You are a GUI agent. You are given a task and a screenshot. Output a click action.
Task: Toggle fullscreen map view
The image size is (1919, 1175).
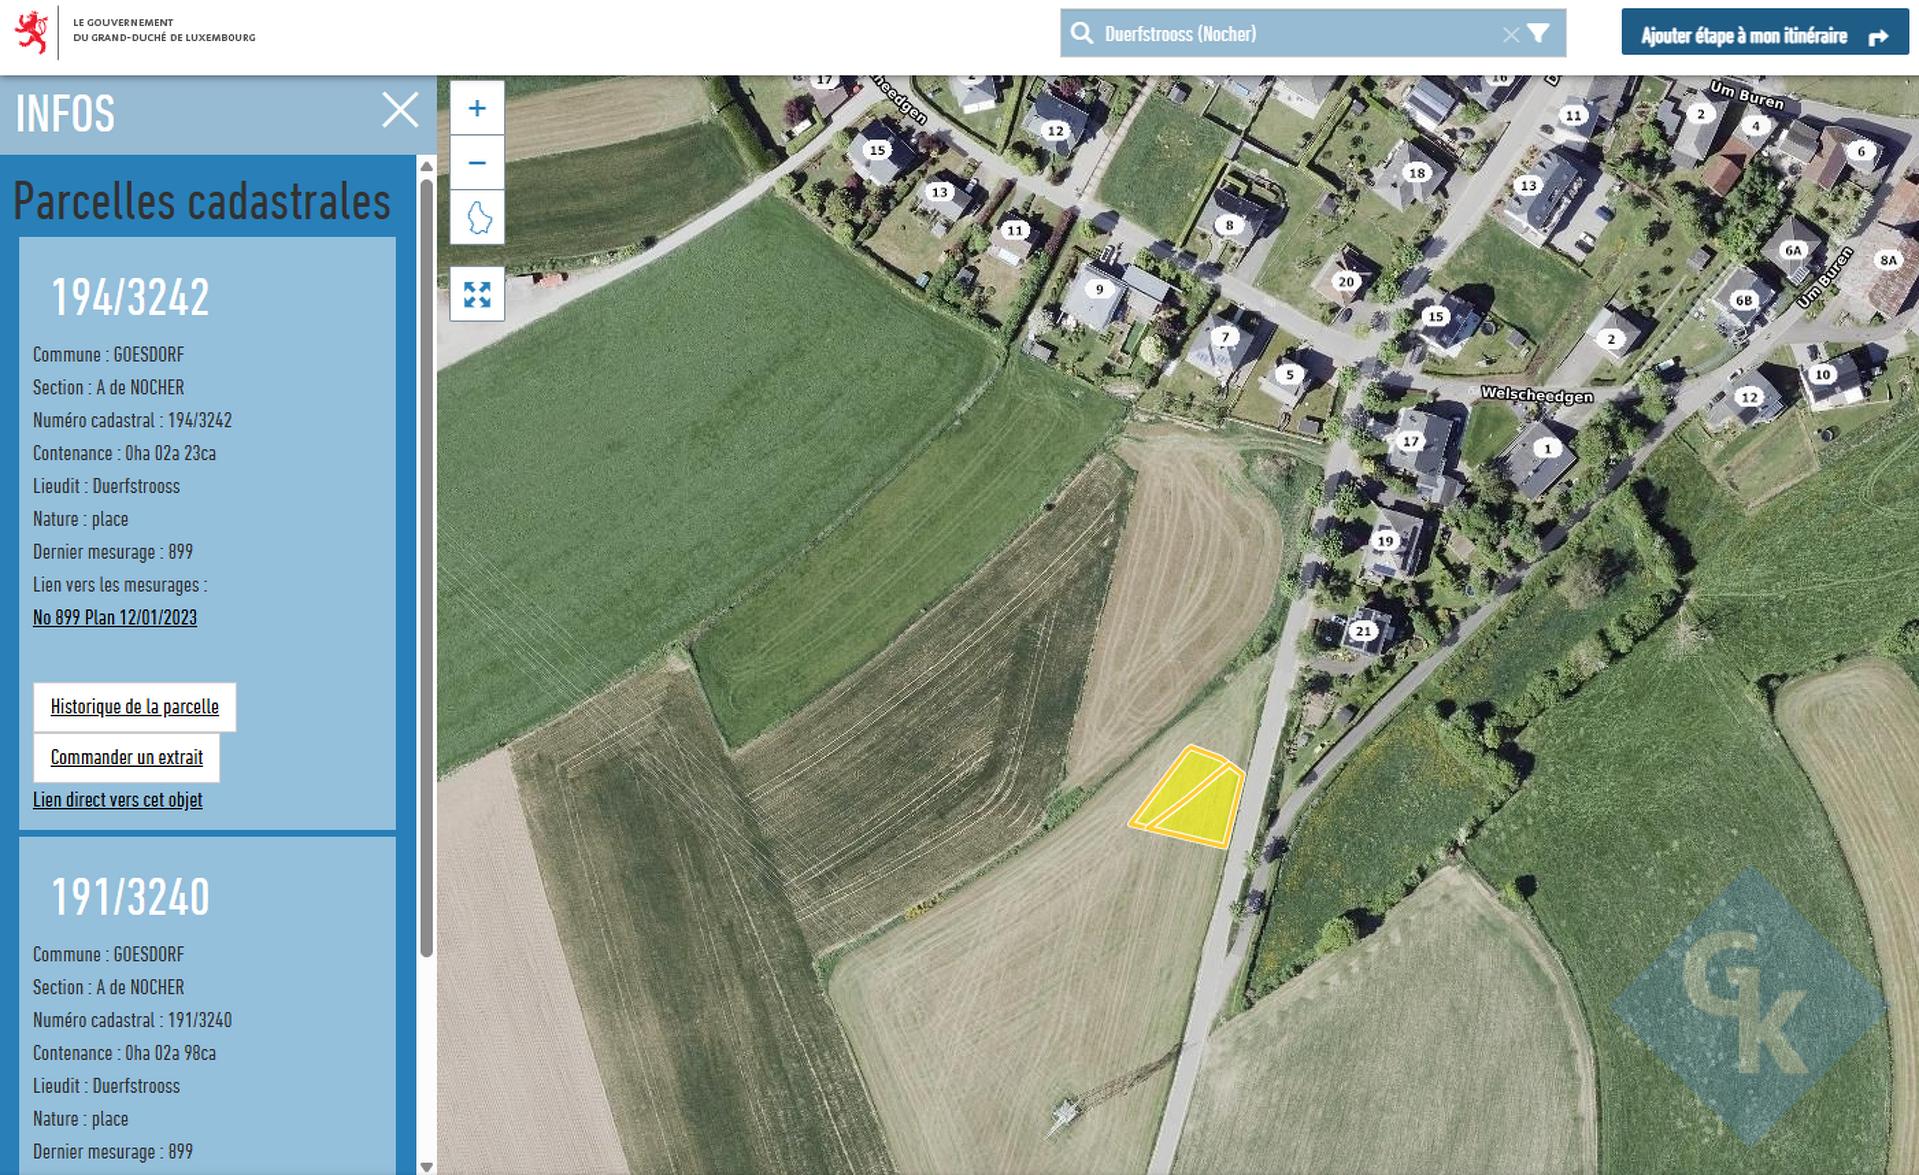tap(477, 294)
